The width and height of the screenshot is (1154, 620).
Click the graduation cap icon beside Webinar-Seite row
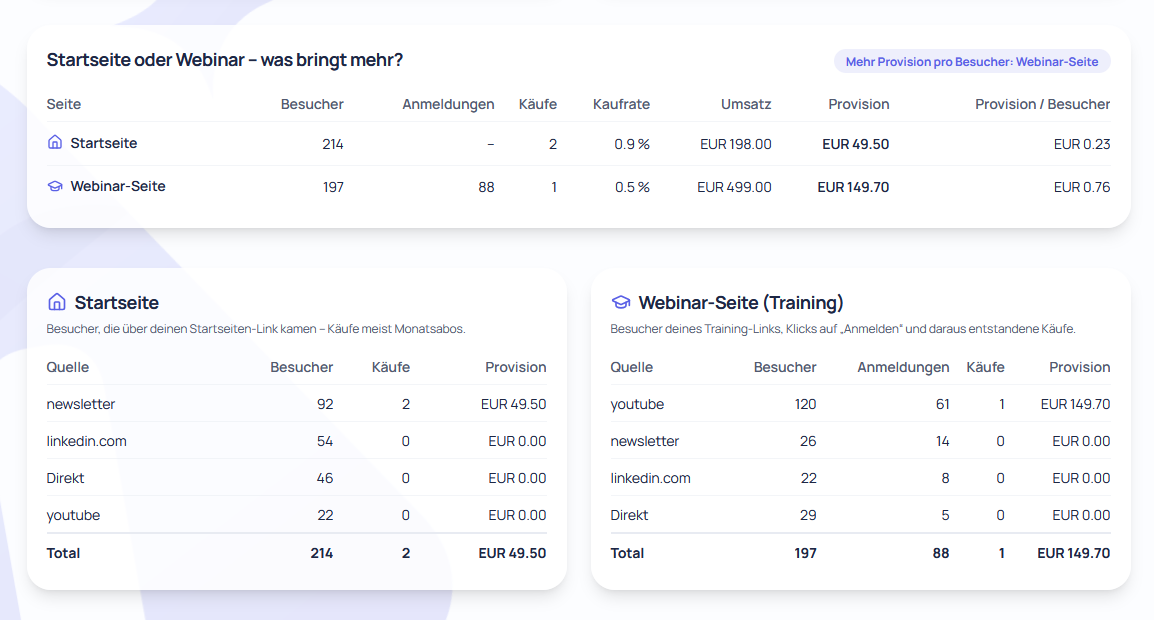[x=55, y=186]
